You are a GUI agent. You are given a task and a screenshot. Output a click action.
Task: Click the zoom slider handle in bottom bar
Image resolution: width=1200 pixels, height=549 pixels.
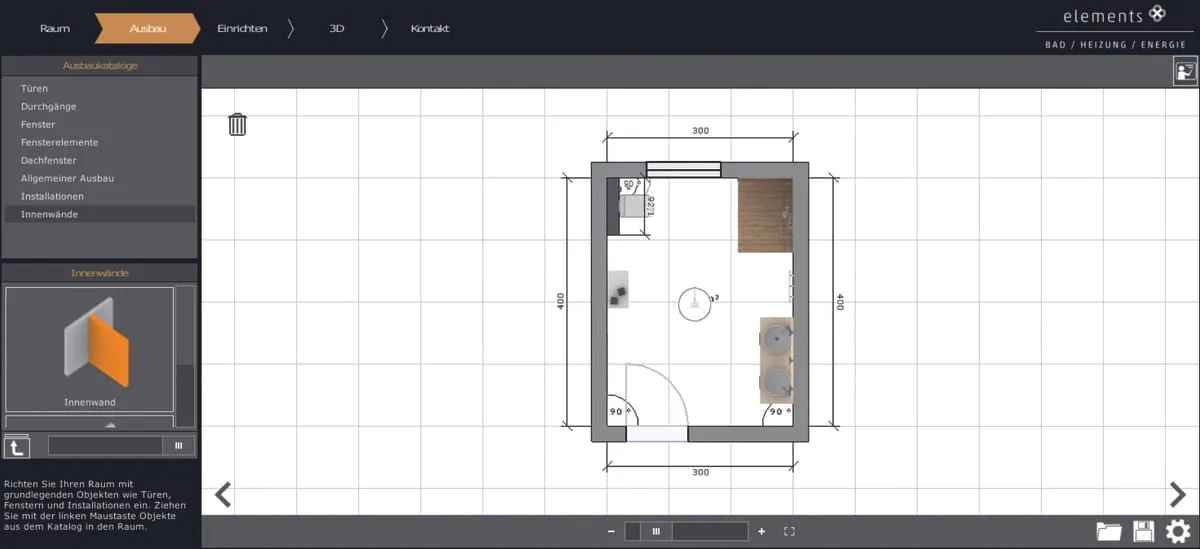(656, 532)
